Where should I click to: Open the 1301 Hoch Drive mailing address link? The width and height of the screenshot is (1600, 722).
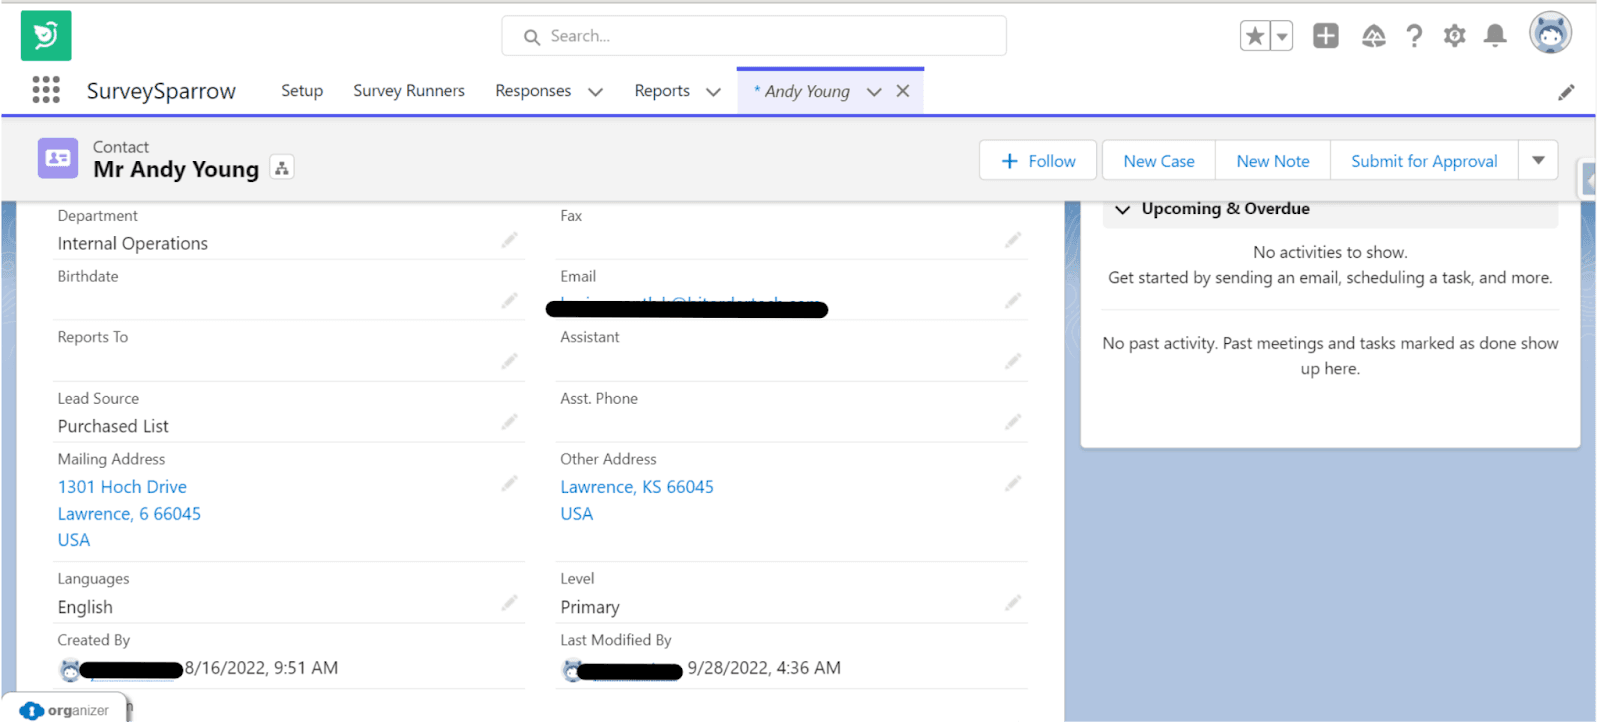[x=122, y=487]
